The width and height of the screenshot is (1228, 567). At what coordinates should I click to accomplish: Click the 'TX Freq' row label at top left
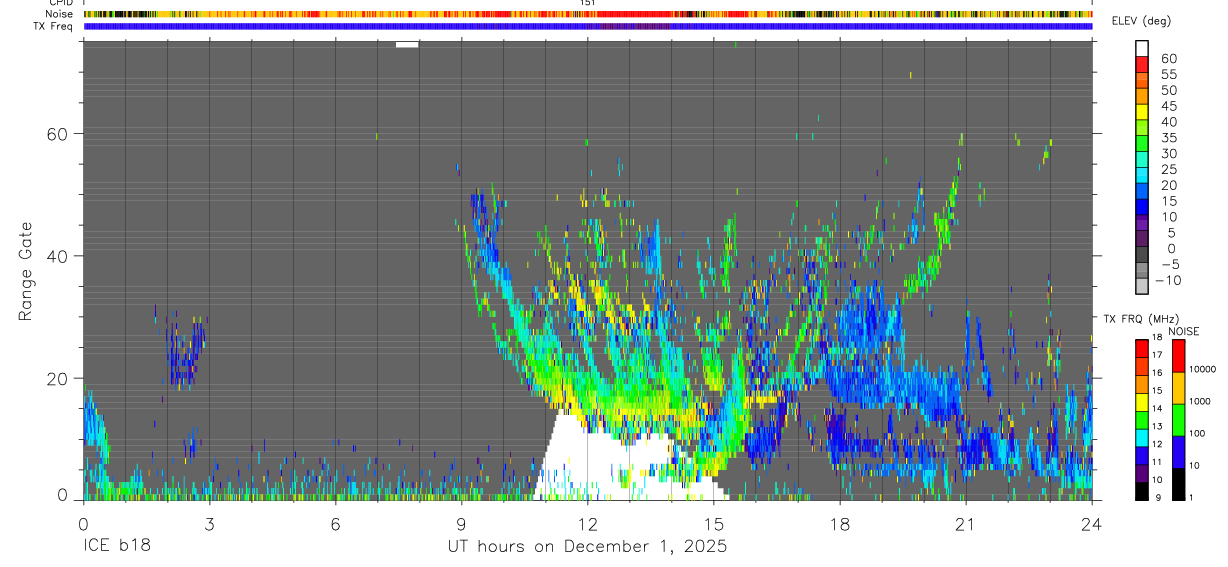pos(54,26)
